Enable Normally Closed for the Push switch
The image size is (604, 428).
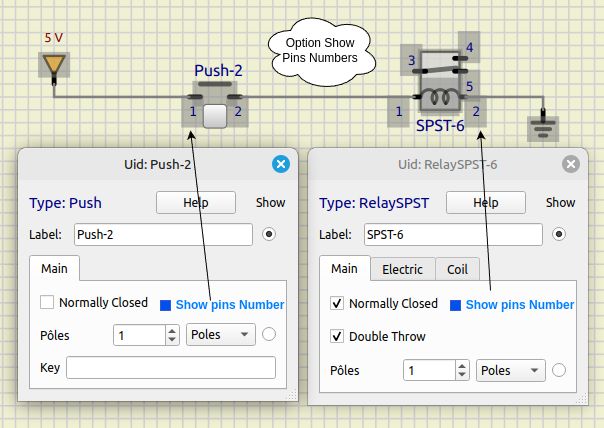tap(46, 303)
